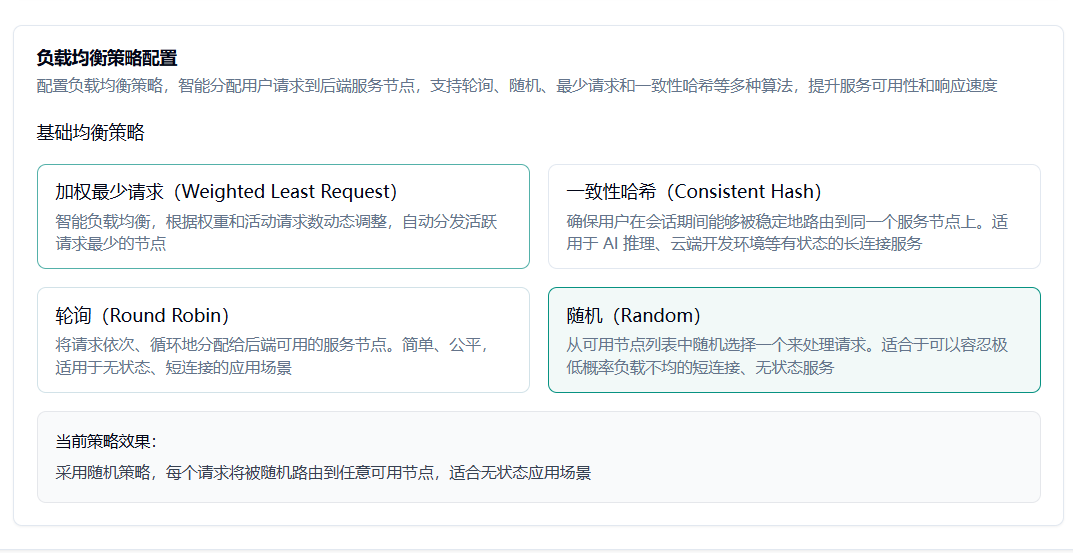
Task: Select the 加权最少请求 (Weighted Least Request) strategy card
Action: tap(283, 216)
